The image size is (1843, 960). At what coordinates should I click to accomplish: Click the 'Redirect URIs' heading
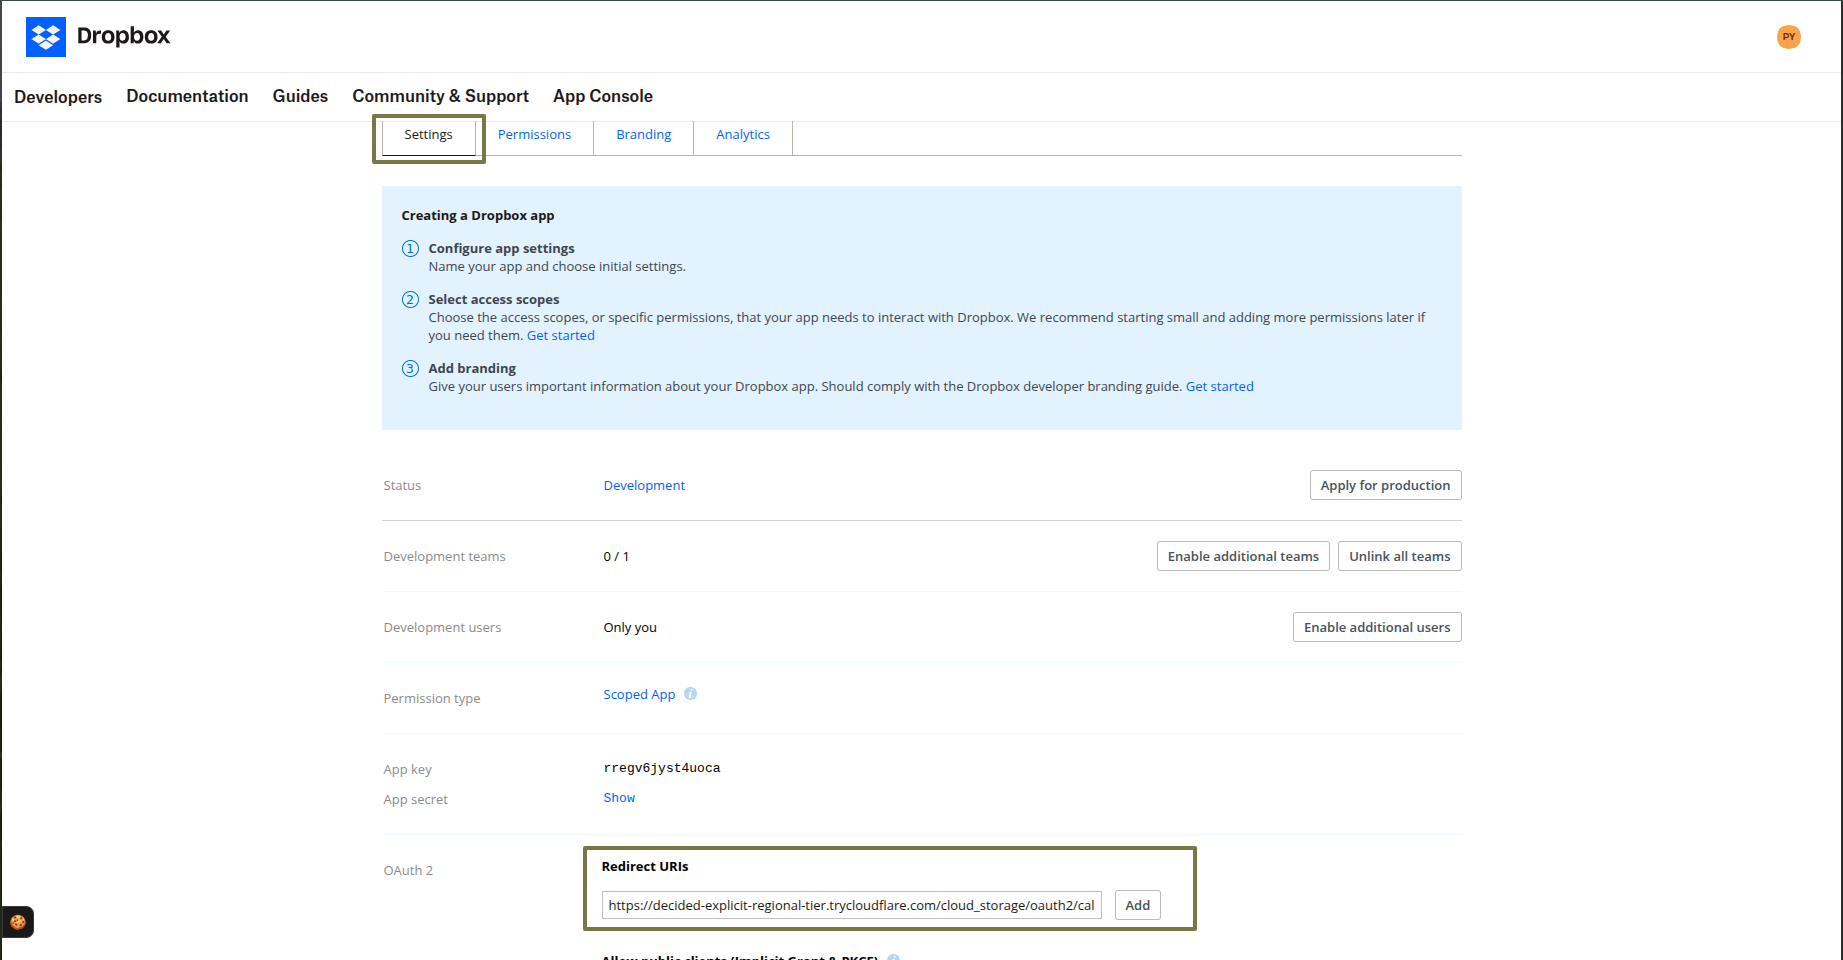click(x=645, y=867)
